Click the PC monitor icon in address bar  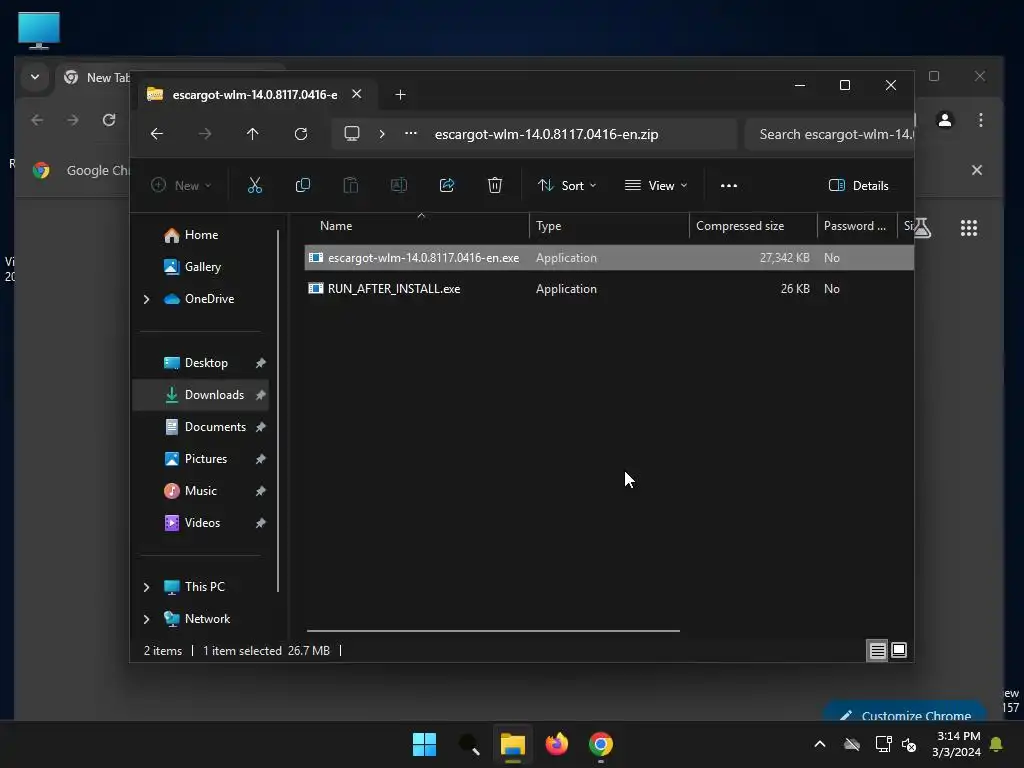[352, 134]
